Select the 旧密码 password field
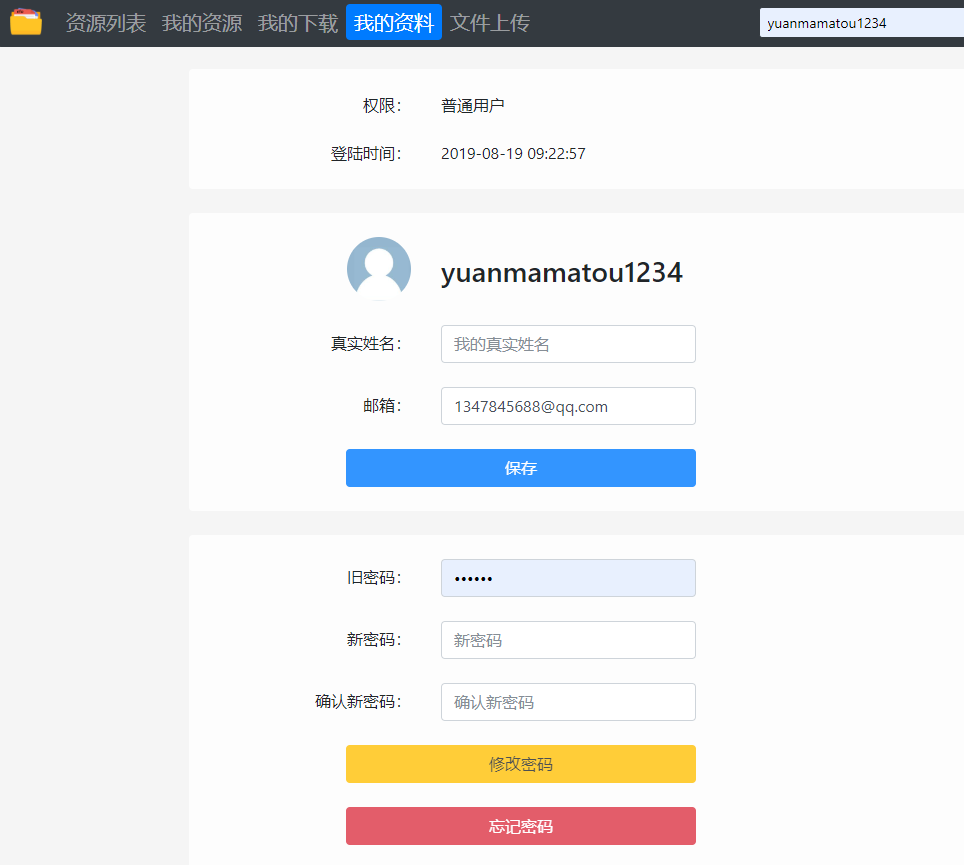 568,578
